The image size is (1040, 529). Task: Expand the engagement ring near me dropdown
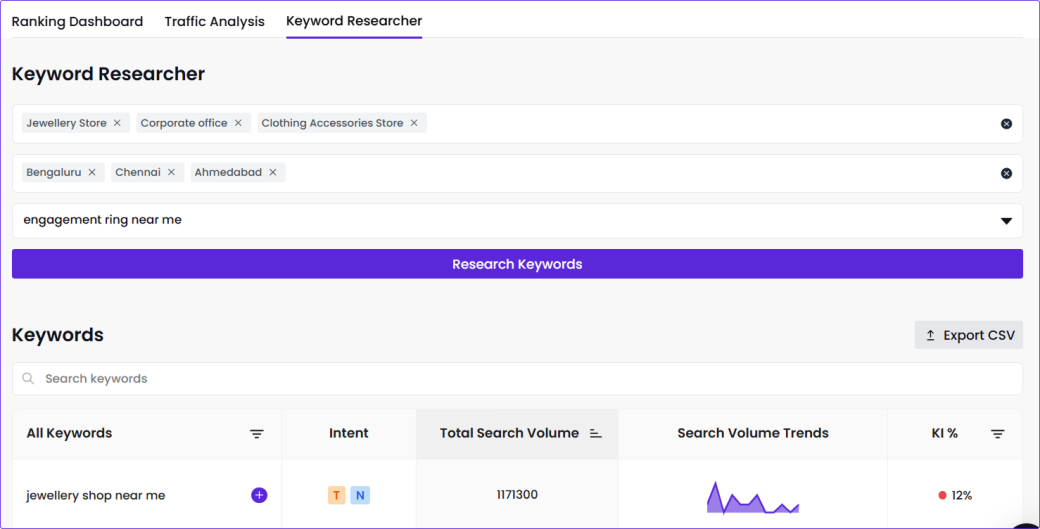coord(1006,221)
